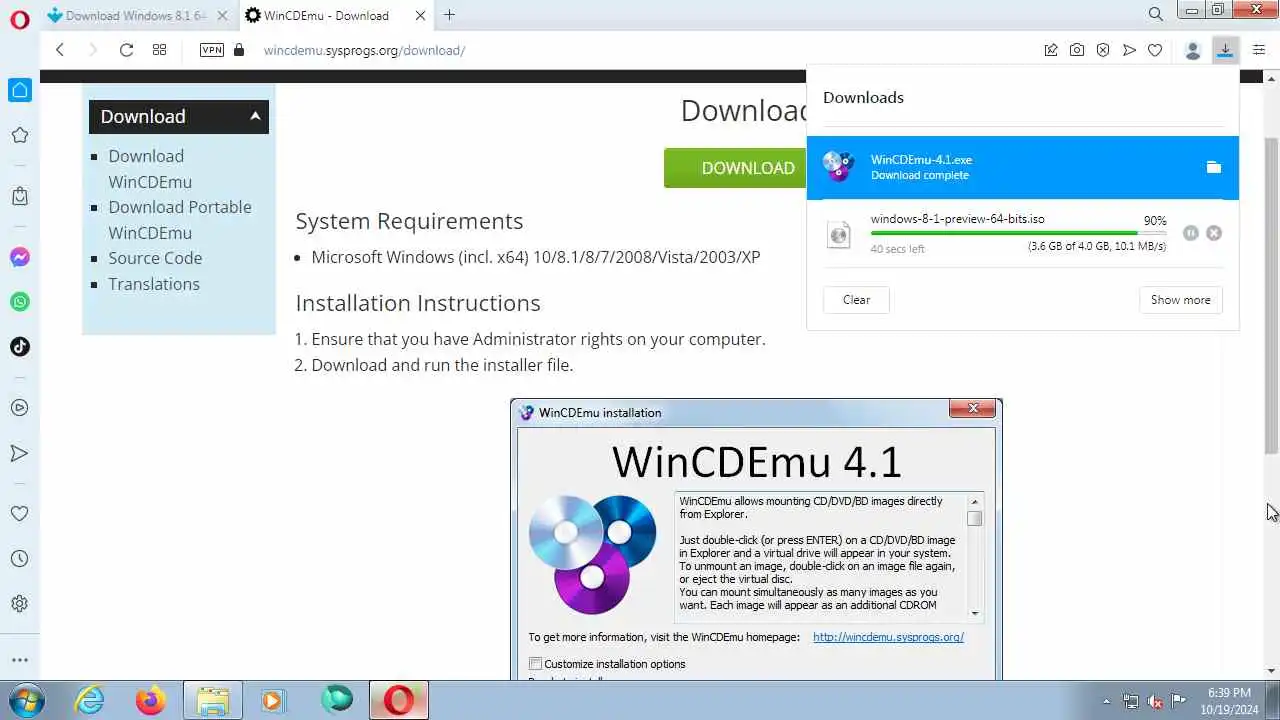Viewport: 1280px width, 720px height.
Task: Click the page vertical scrollbar thumb
Action: pos(1271,295)
